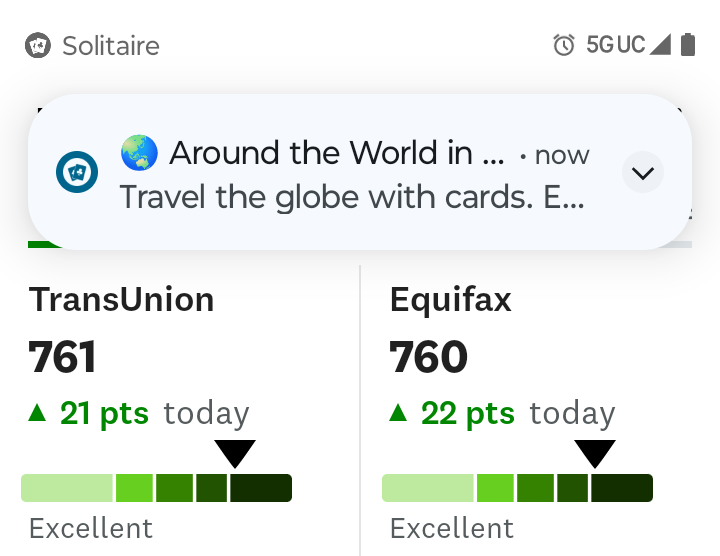The width and height of the screenshot is (720, 556).
Task: Tap the TransUnion bureau heading
Action: coord(121,299)
